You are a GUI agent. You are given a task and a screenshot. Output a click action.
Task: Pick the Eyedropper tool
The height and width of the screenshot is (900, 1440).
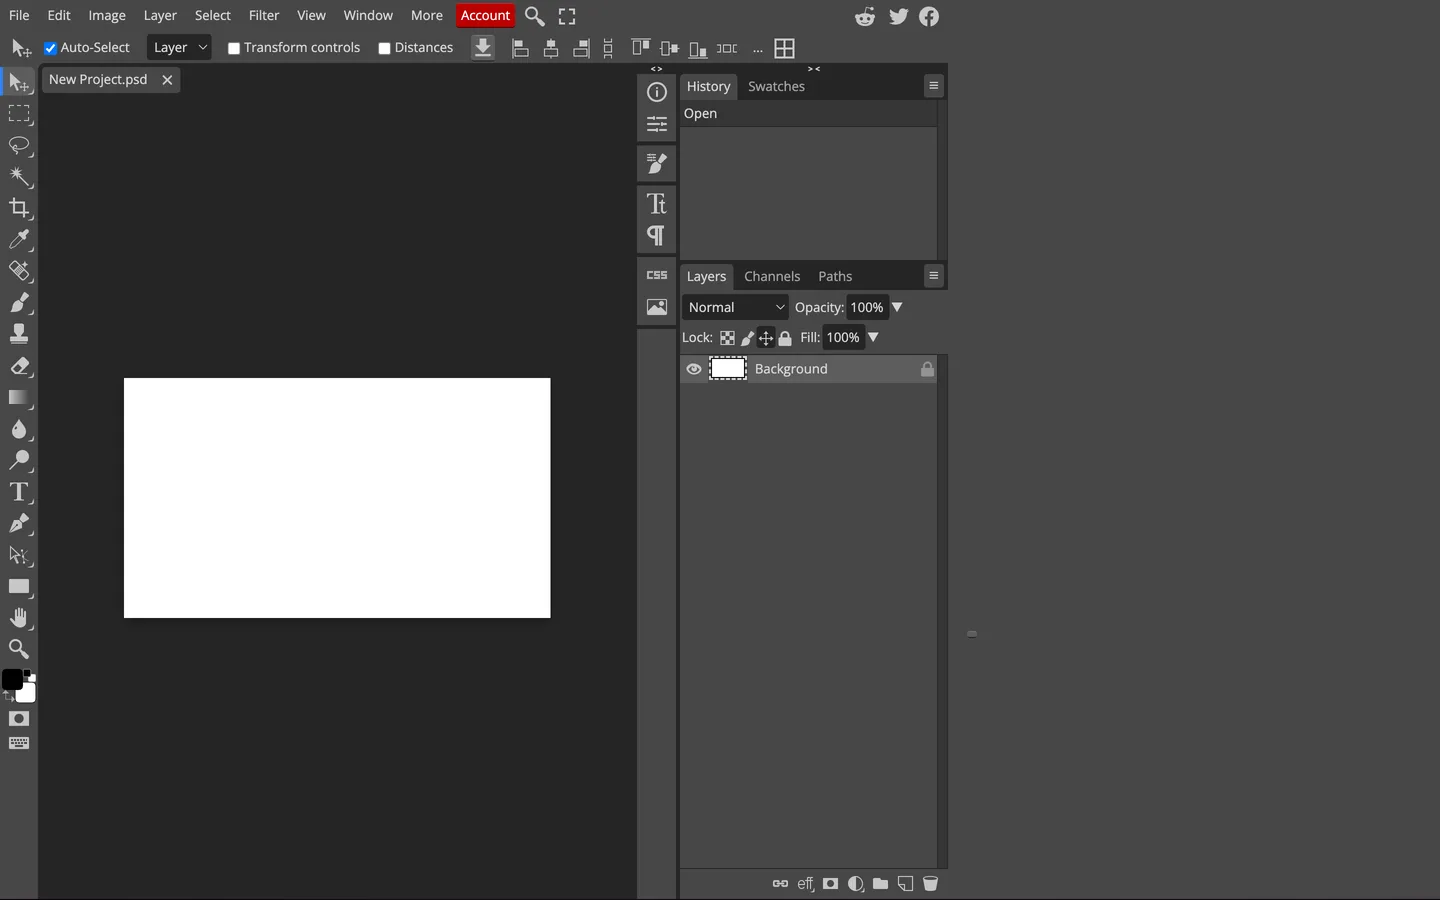19,240
